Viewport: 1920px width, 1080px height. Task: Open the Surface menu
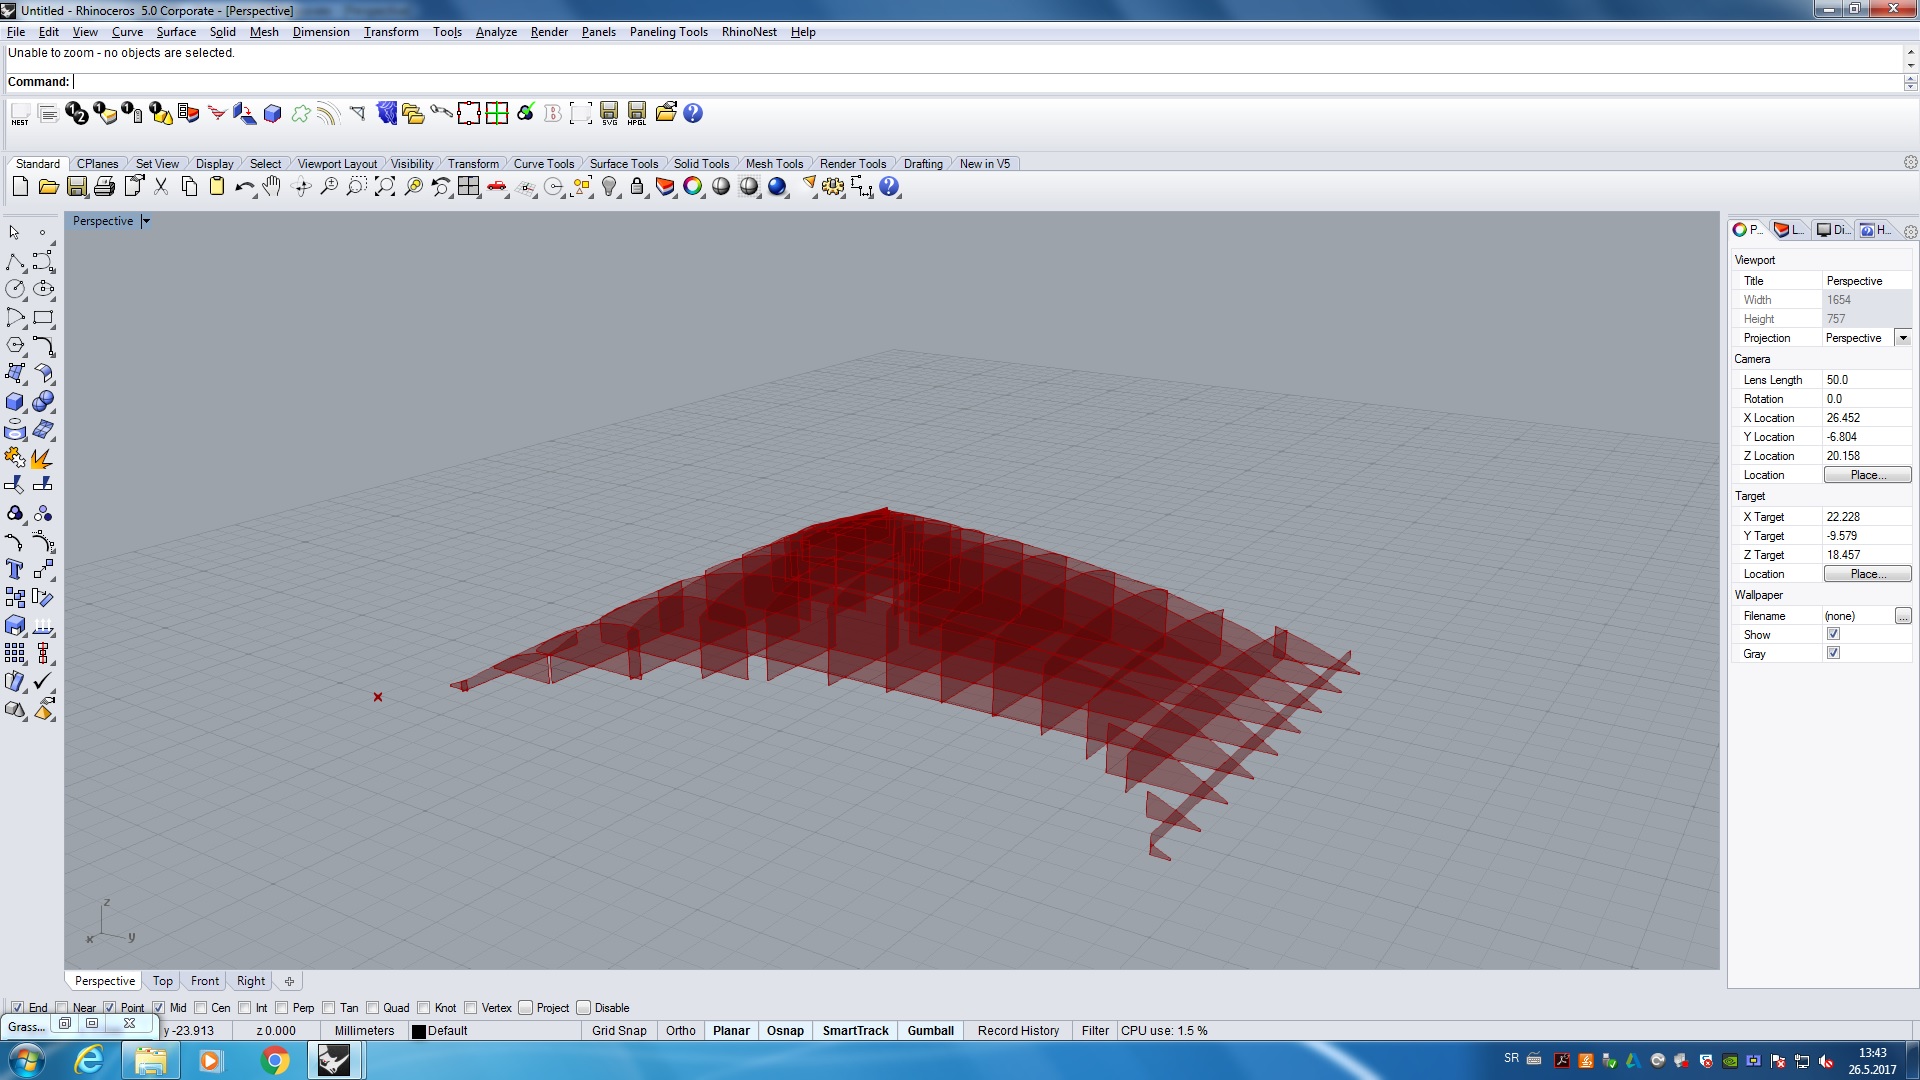[x=176, y=32]
